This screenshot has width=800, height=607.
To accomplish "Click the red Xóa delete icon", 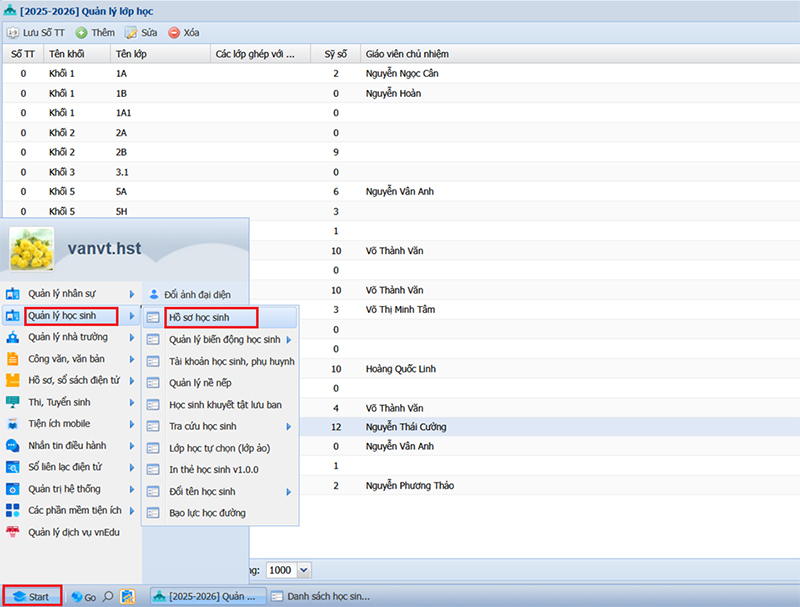I will pyautogui.click(x=174, y=33).
